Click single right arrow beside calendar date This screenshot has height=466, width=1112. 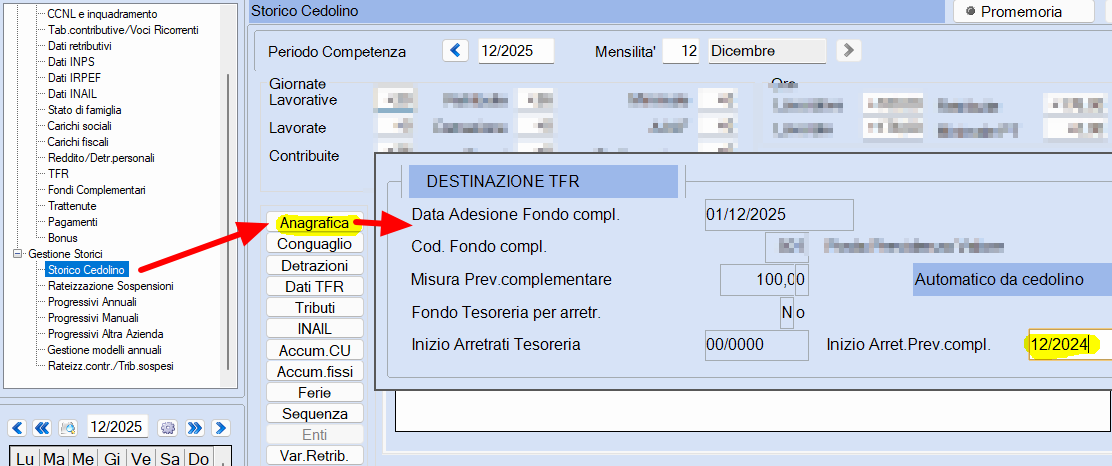pos(221,428)
